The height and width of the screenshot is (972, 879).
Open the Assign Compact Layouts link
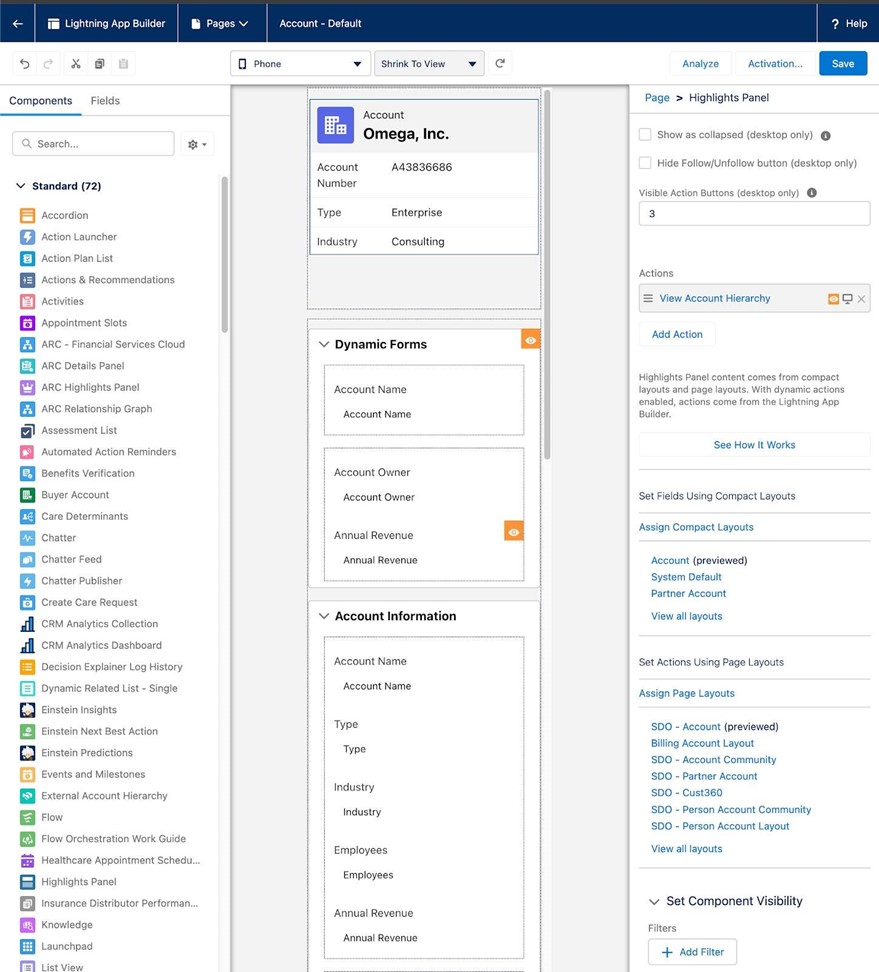pyautogui.click(x=696, y=527)
